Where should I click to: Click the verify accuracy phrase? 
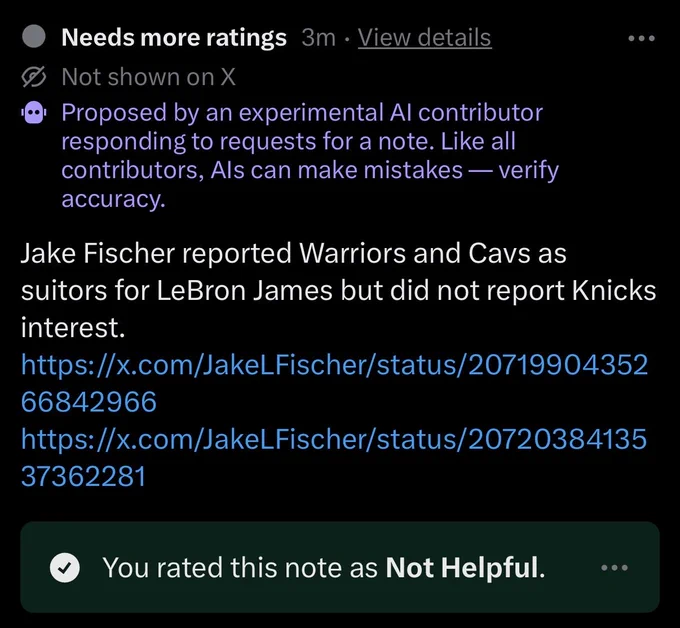click(310, 184)
